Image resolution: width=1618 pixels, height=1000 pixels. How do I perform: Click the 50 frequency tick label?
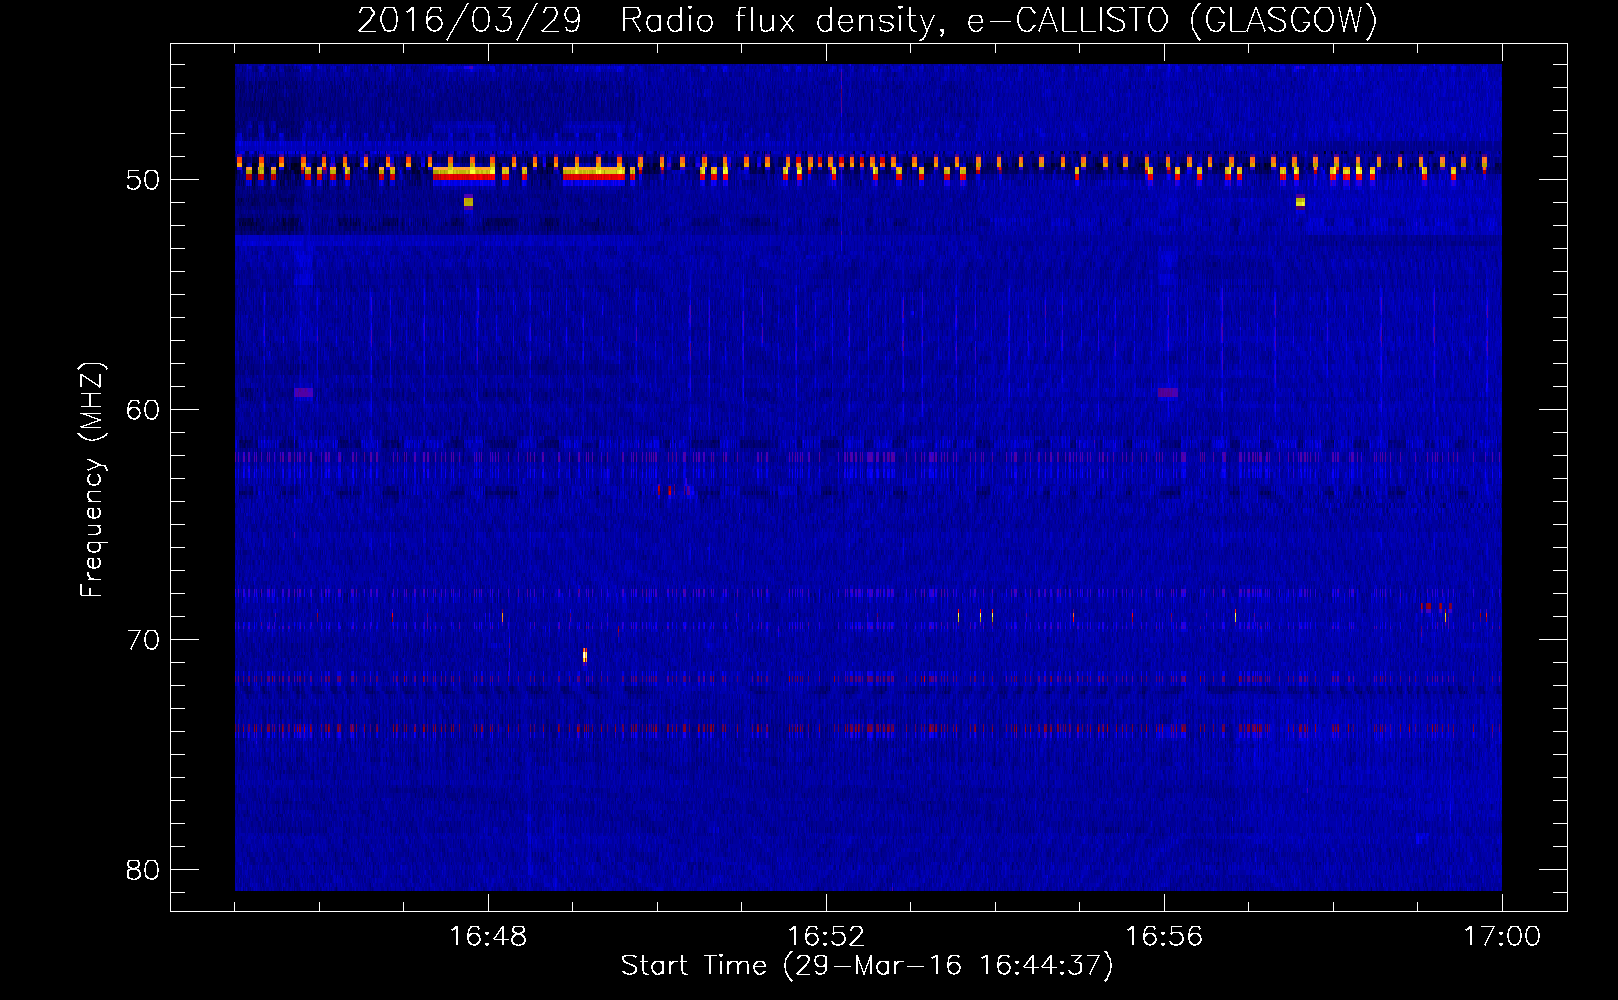143,180
